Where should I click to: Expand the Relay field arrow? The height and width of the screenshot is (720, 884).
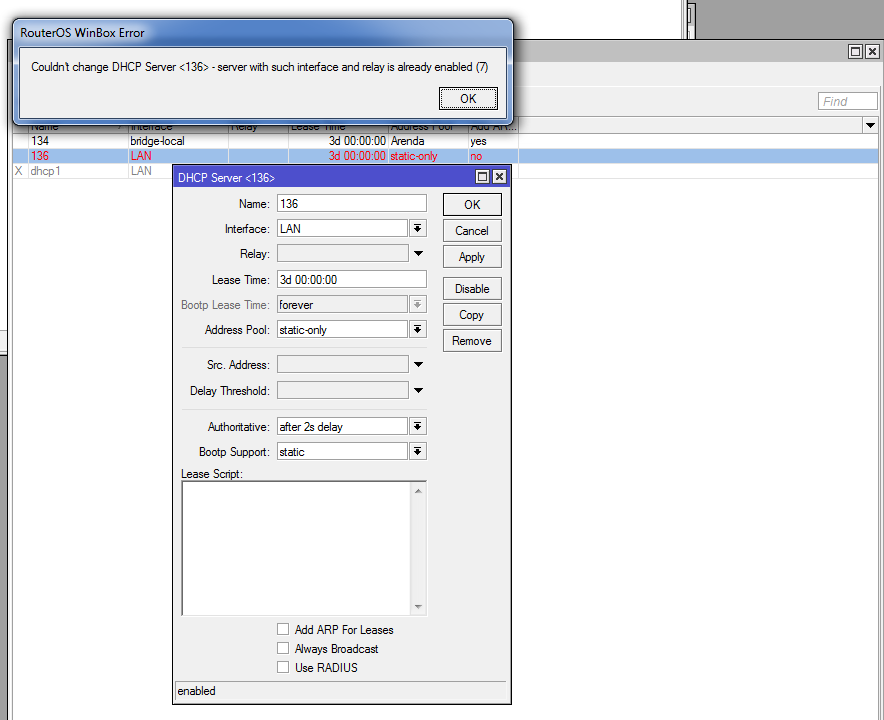pyautogui.click(x=418, y=254)
